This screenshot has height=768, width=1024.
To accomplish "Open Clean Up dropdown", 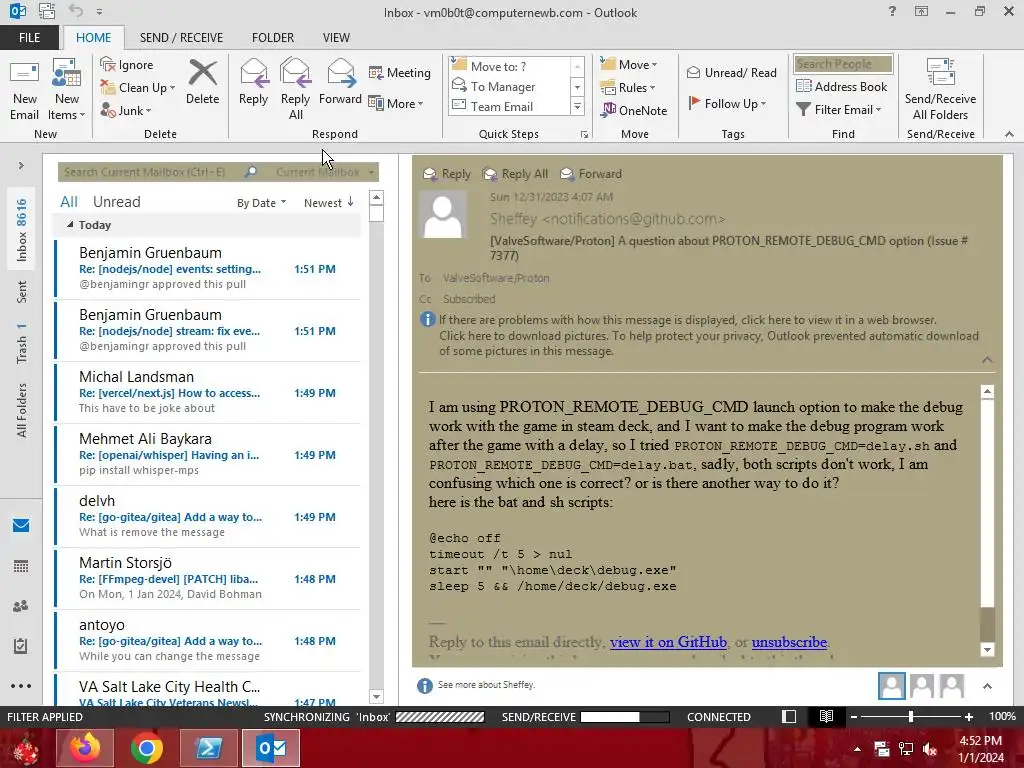I will click(138, 88).
